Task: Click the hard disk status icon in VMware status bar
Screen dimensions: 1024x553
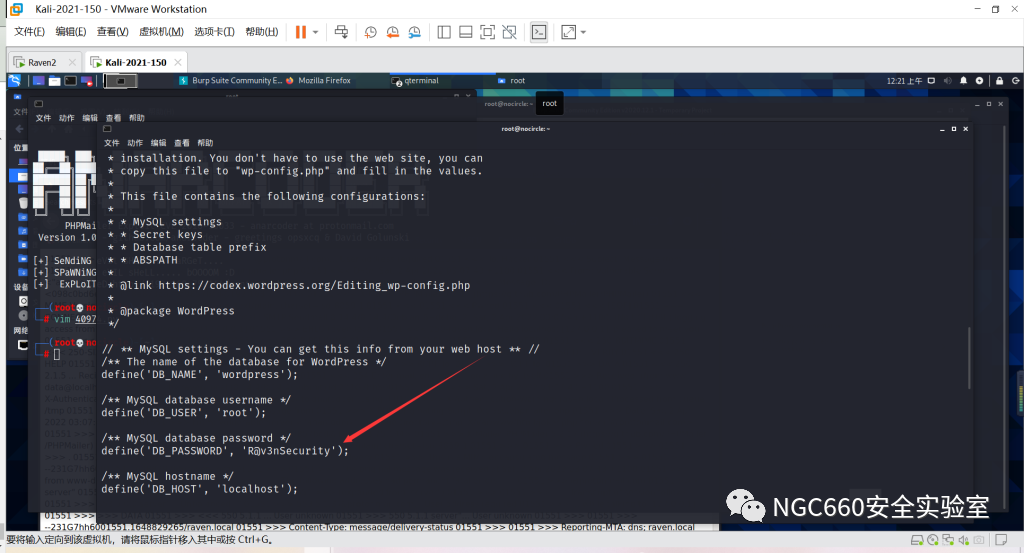Action: click(x=917, y=540)
